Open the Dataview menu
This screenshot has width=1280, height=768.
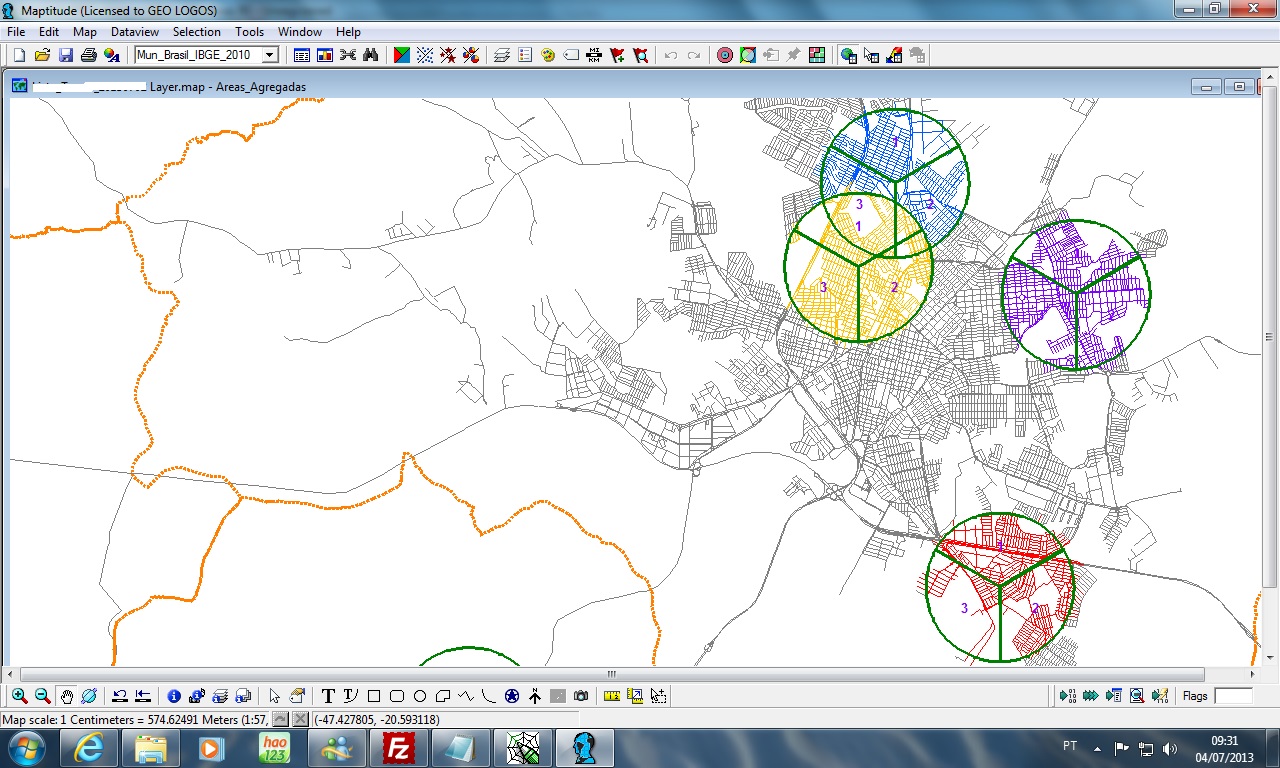click(134, 32)
